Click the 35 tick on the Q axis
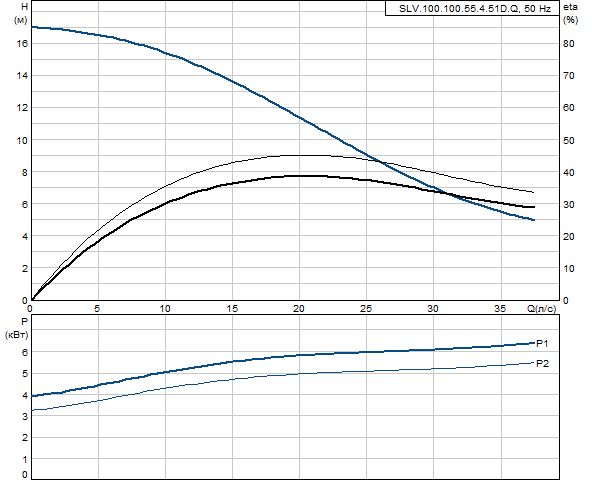Viewport: 592px width, 480px height. pyautogui.click(x=500, y=309)
